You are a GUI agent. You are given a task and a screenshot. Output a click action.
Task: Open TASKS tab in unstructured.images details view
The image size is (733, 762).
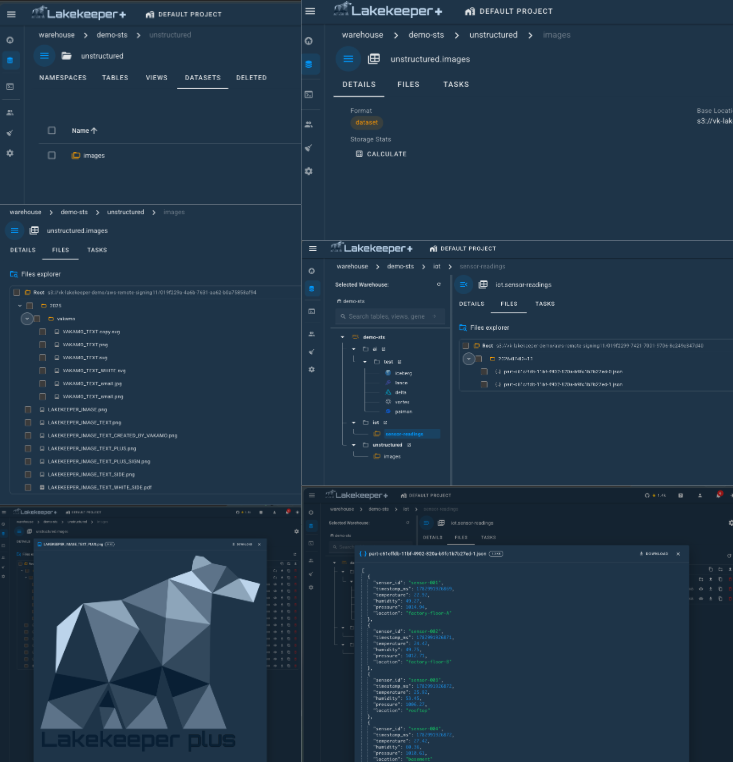pyautogui.click(x=456, y=85)
